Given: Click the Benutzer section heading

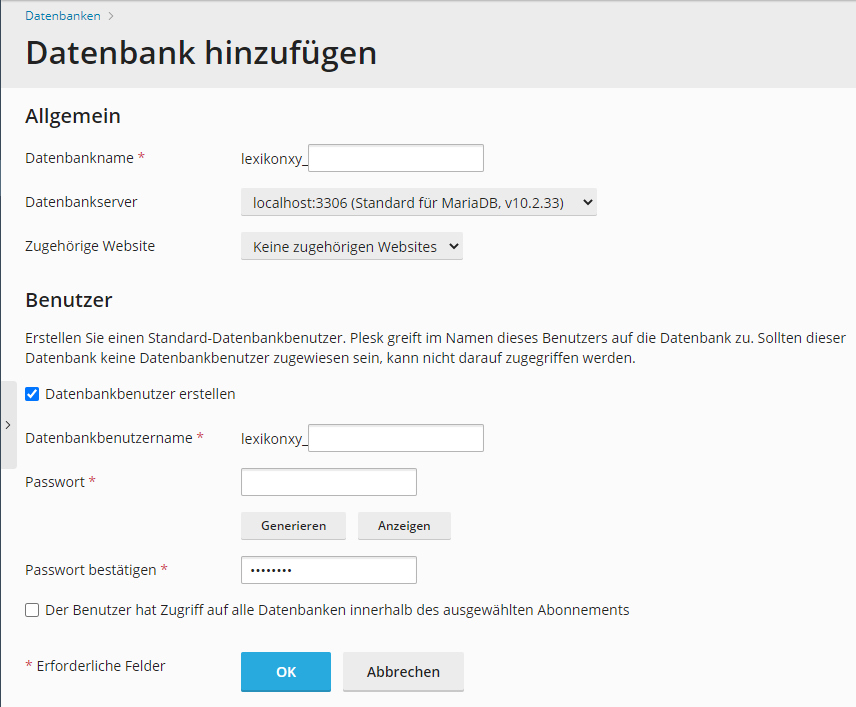Looking at the screenshot, I should pos(68,300).
